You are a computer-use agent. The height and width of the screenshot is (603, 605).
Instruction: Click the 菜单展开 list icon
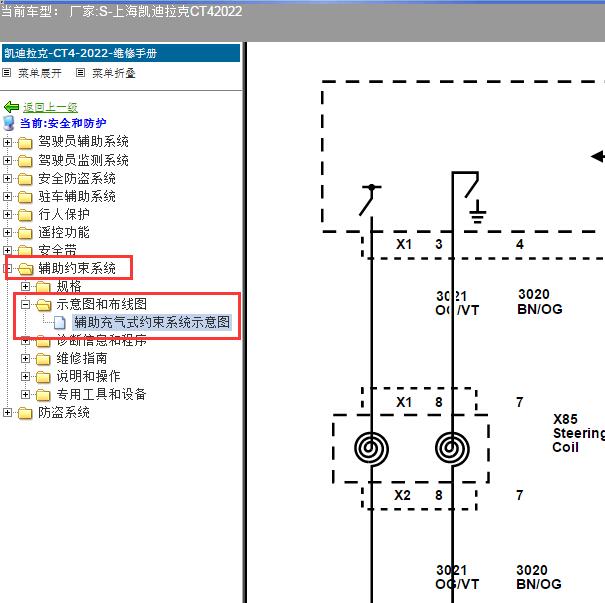pyautogui.click(x=7, y=73)
